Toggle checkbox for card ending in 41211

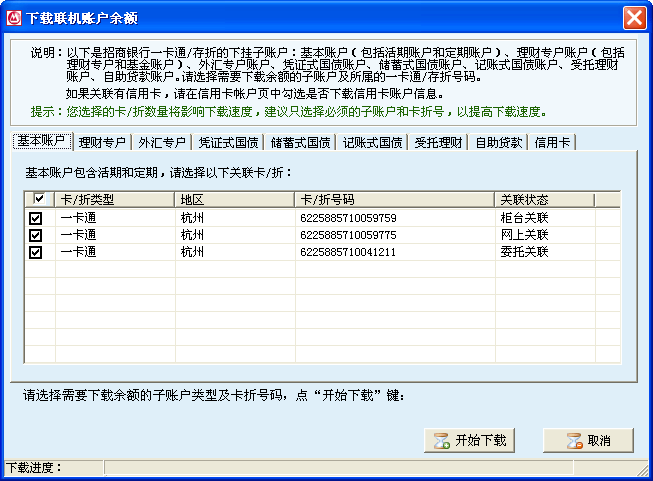(37, 252)
